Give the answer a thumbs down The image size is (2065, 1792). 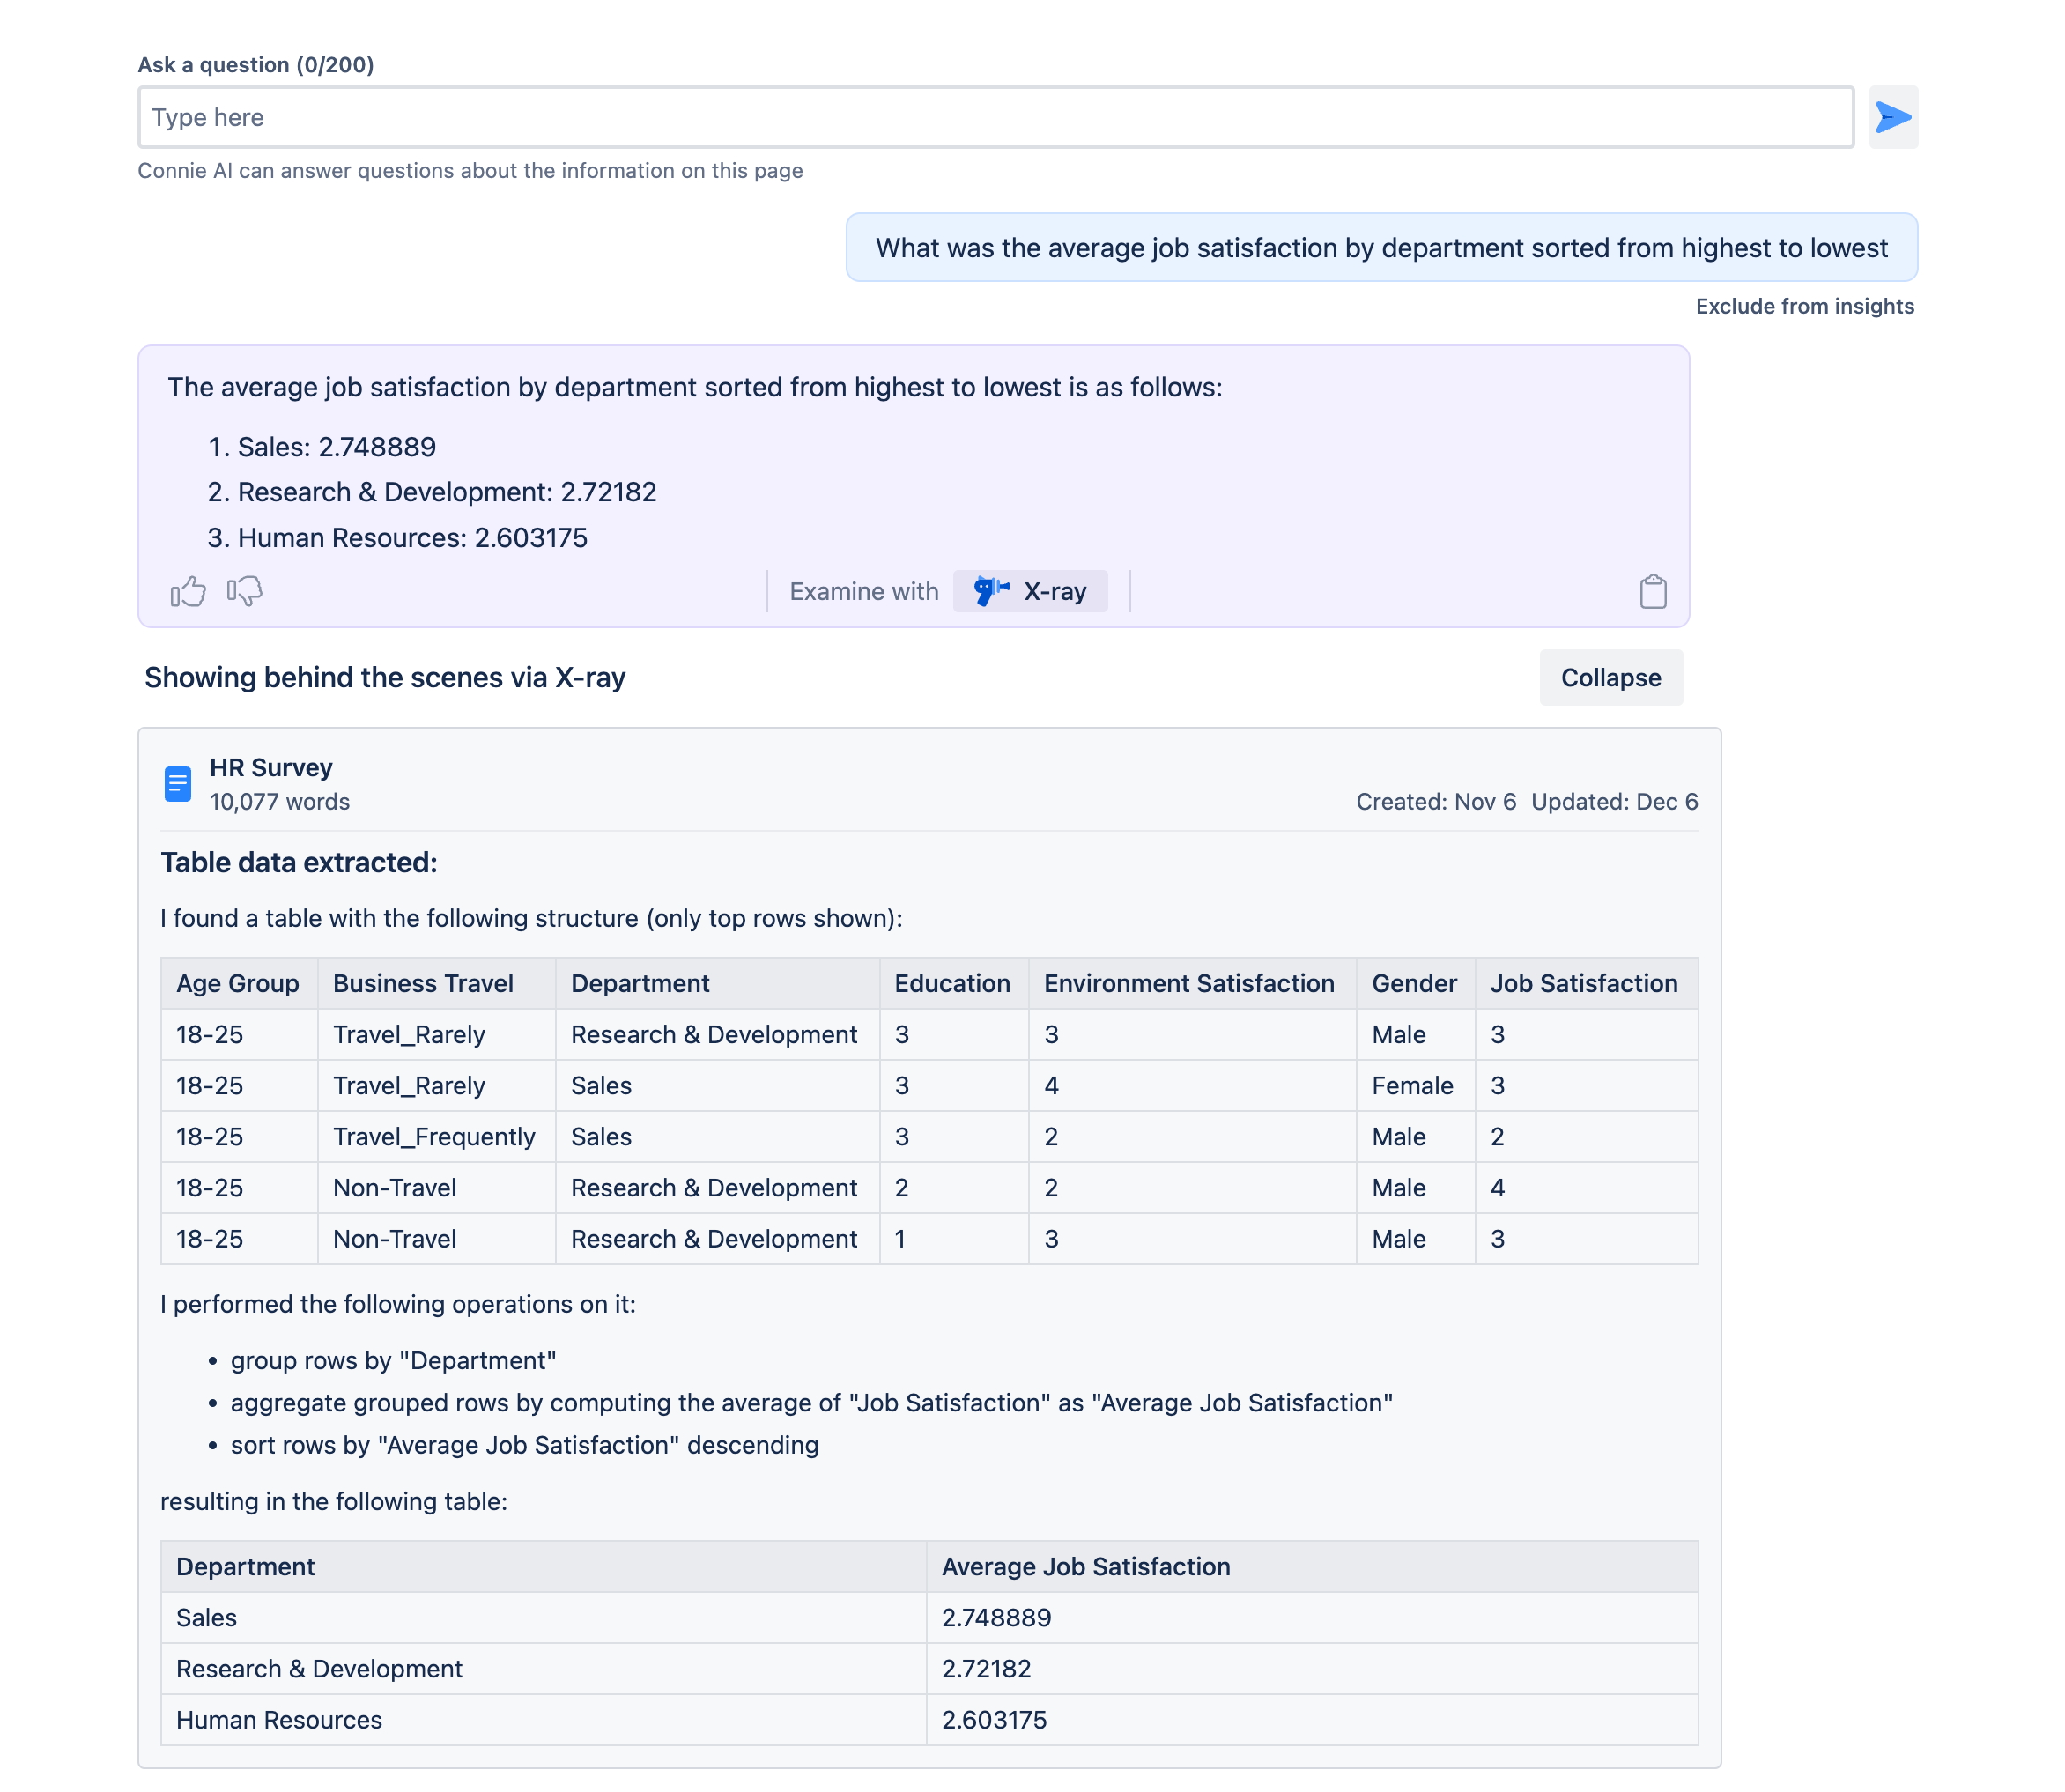[244, 591]
